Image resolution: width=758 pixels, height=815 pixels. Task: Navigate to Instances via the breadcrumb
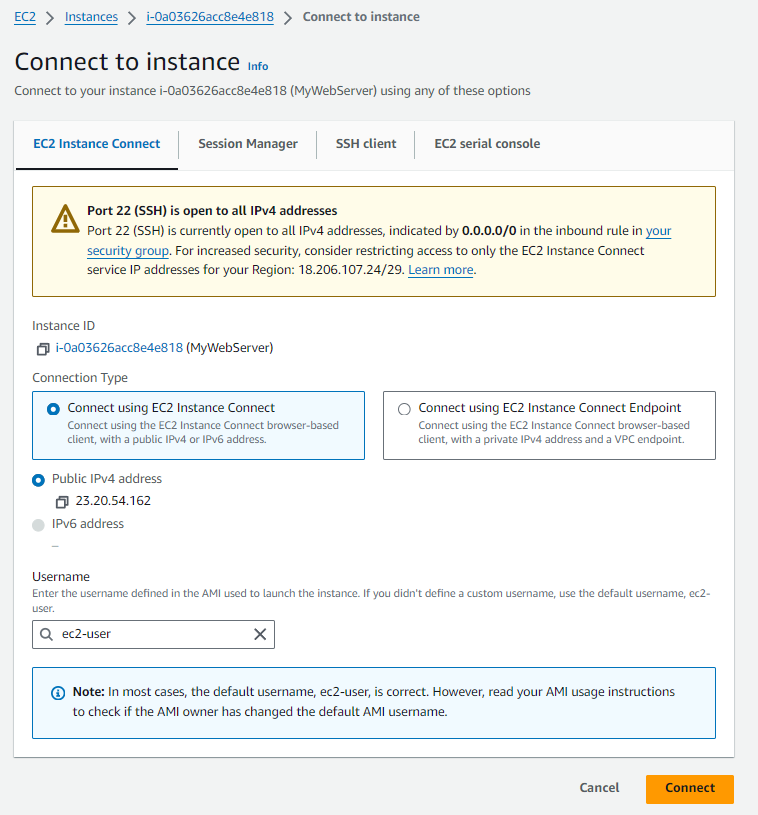pyautogui.click(x=91, y=17)
